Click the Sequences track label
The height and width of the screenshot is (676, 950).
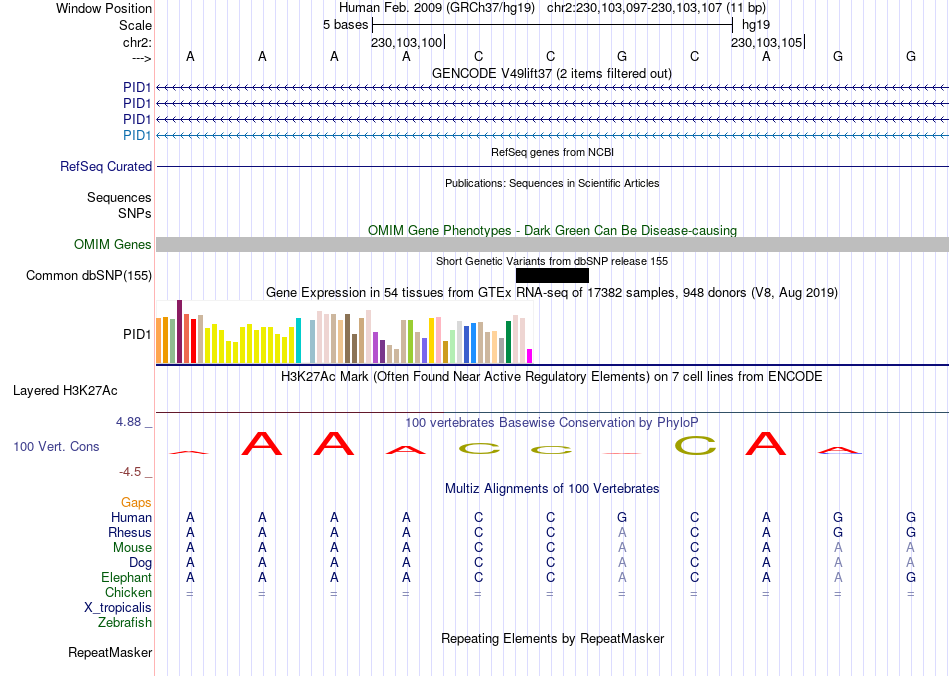(x=119, y=197)
